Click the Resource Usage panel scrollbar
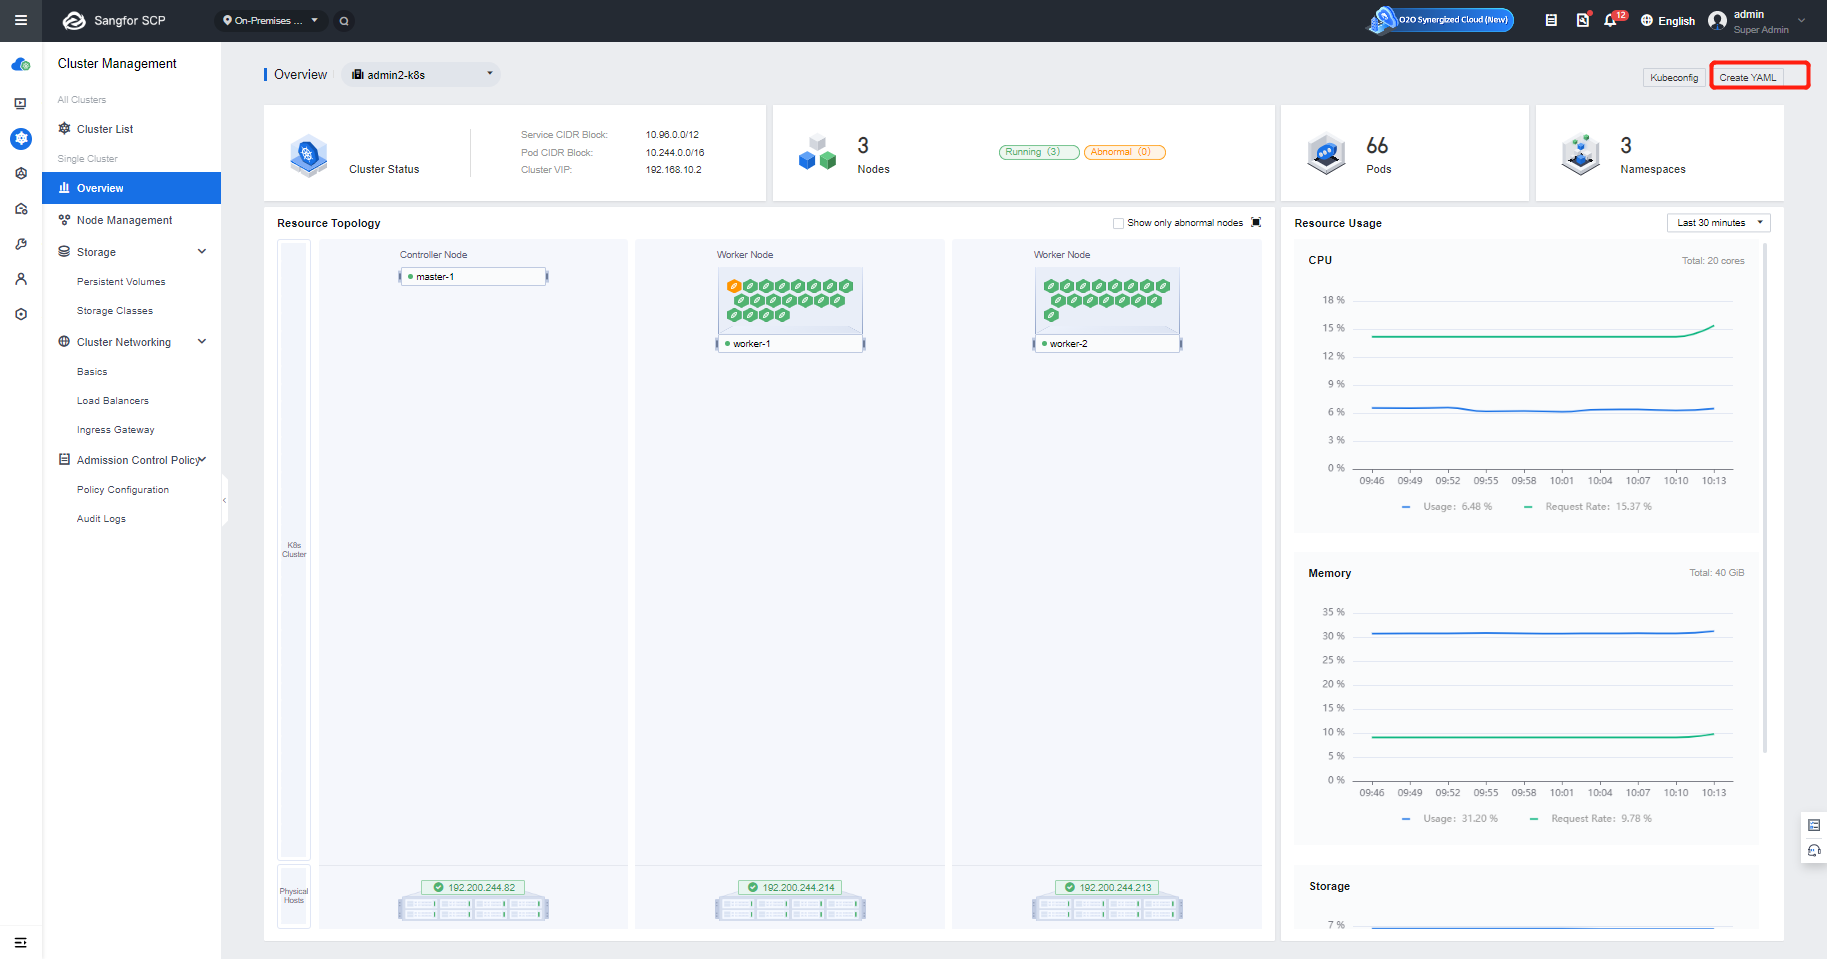The width and height of the screenshot is (1827, 959). click(x=1765, y=496)
